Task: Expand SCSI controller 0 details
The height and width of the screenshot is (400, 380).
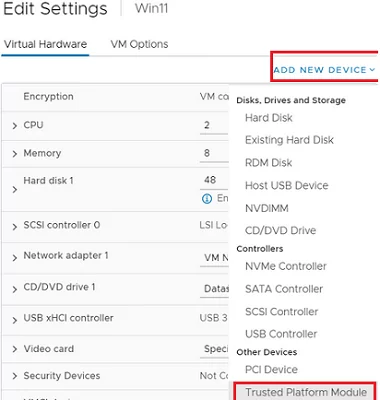Action: click(x=14, y=227)
